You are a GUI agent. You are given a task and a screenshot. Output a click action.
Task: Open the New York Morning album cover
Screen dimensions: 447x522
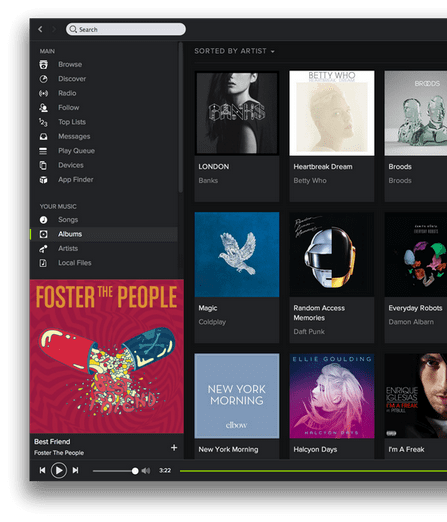coord(237,396)
